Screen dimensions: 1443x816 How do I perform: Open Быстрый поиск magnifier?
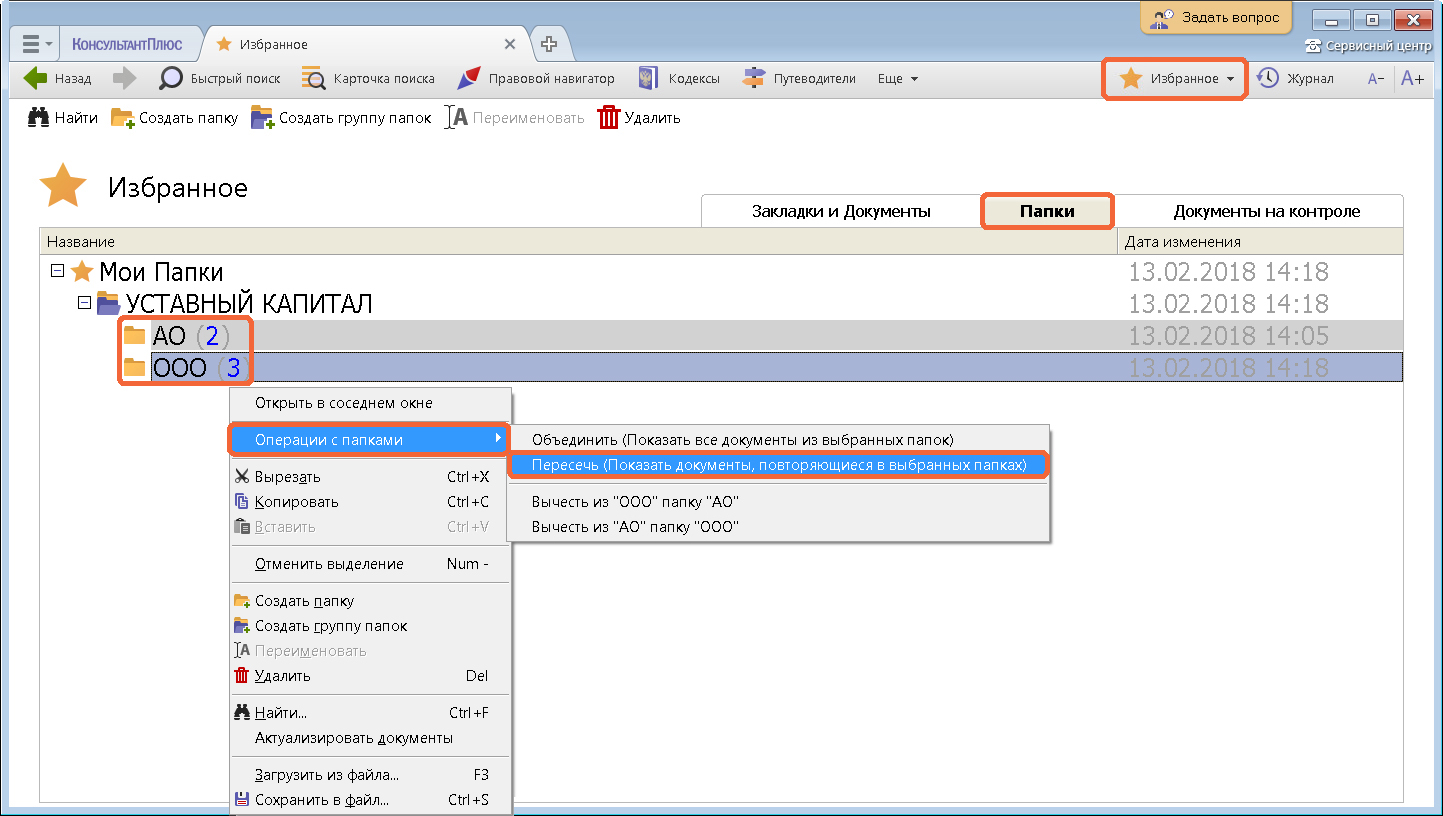tap(221, 78)
